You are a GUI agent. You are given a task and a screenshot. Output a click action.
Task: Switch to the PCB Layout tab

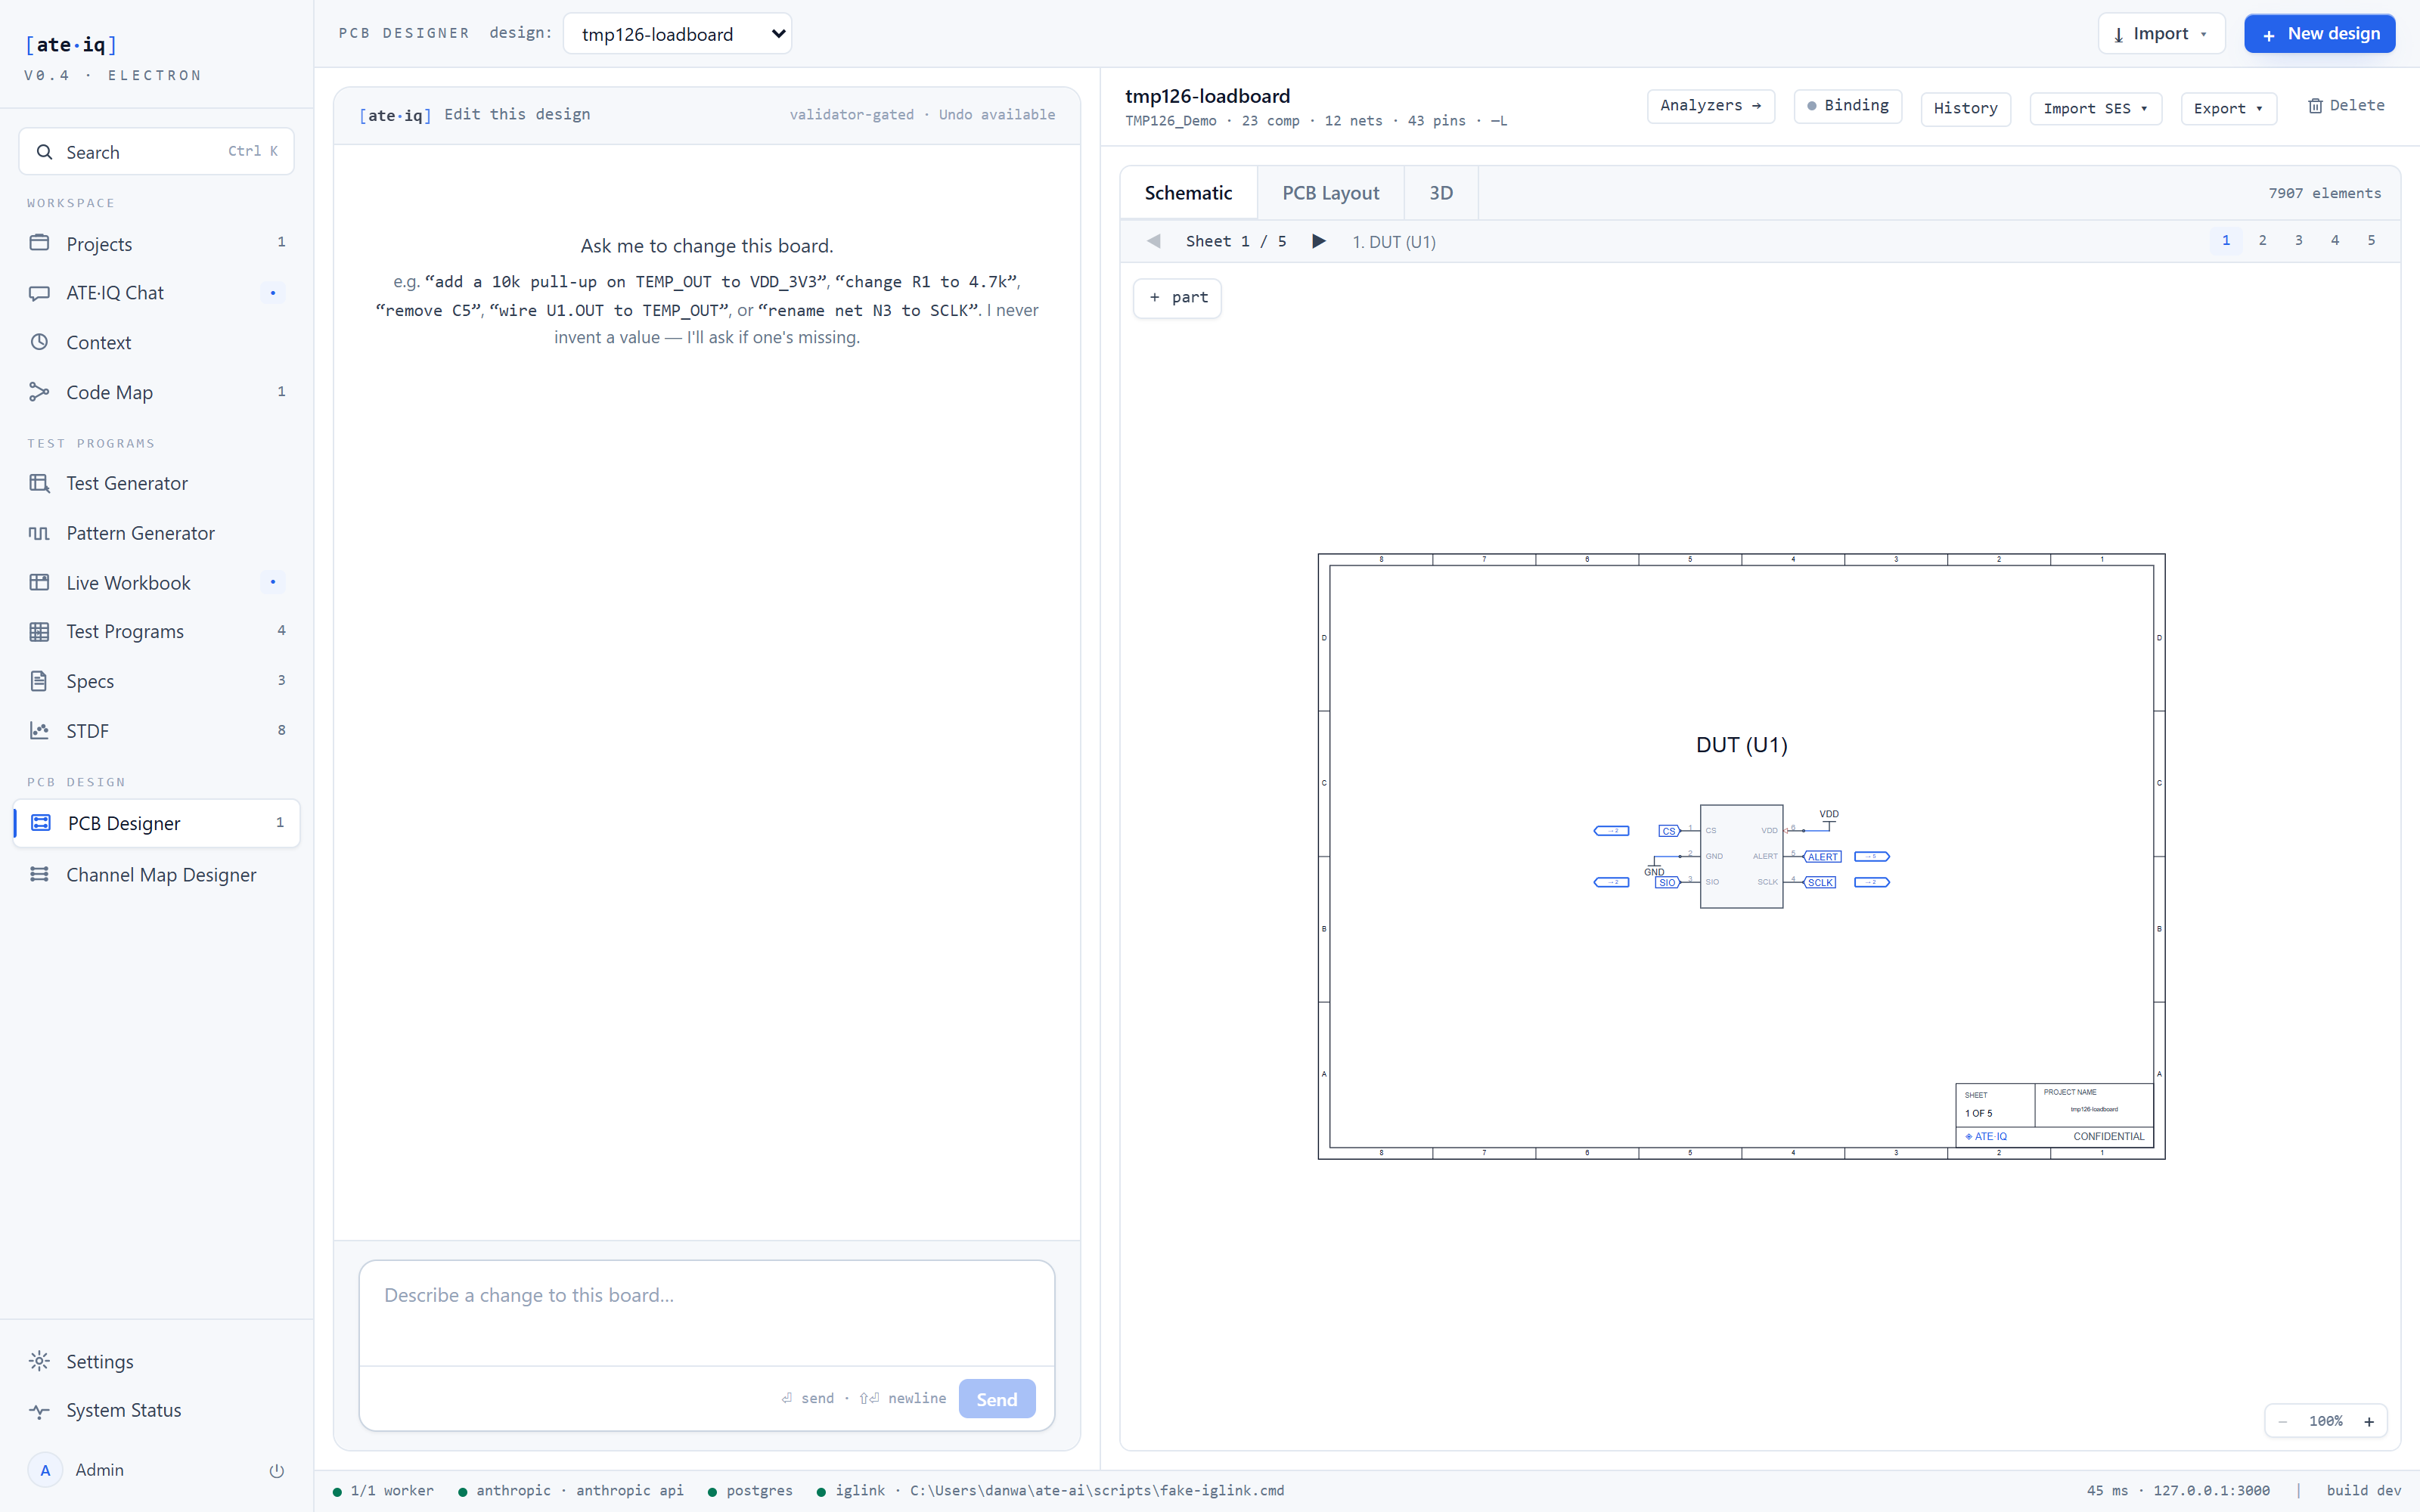[x=1330, y=193]
